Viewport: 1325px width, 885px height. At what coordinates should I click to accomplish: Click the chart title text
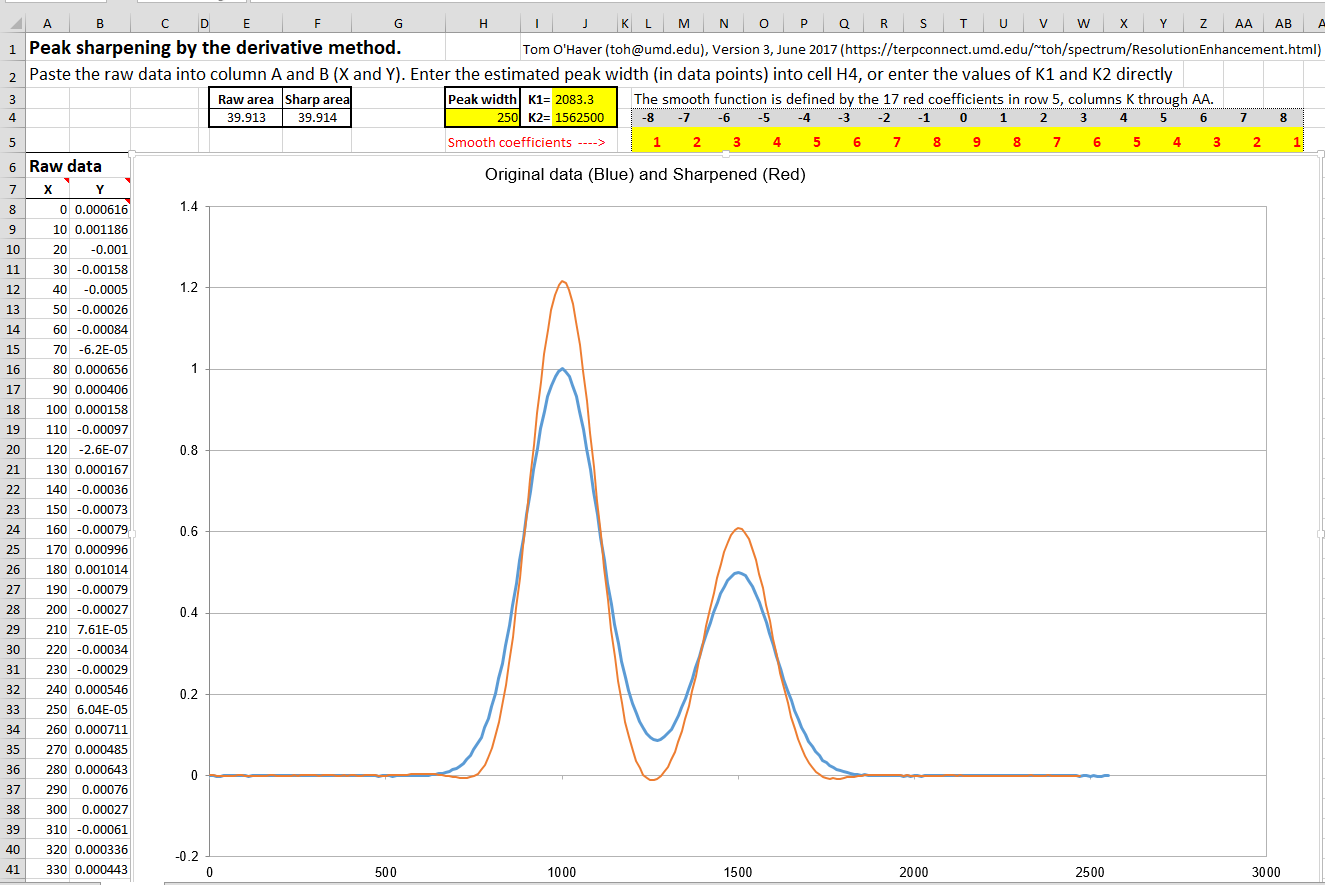pos(645,174)
